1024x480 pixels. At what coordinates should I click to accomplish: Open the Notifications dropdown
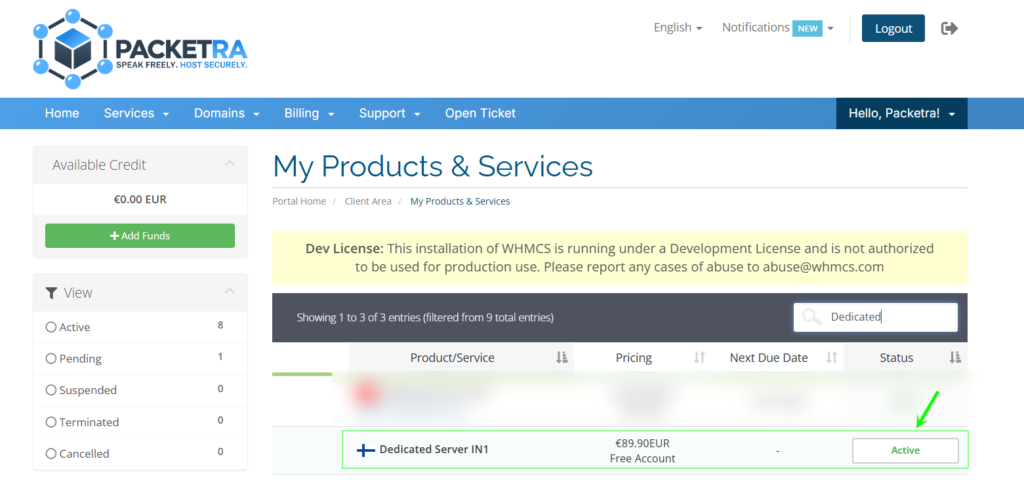(x=778, y=28)
